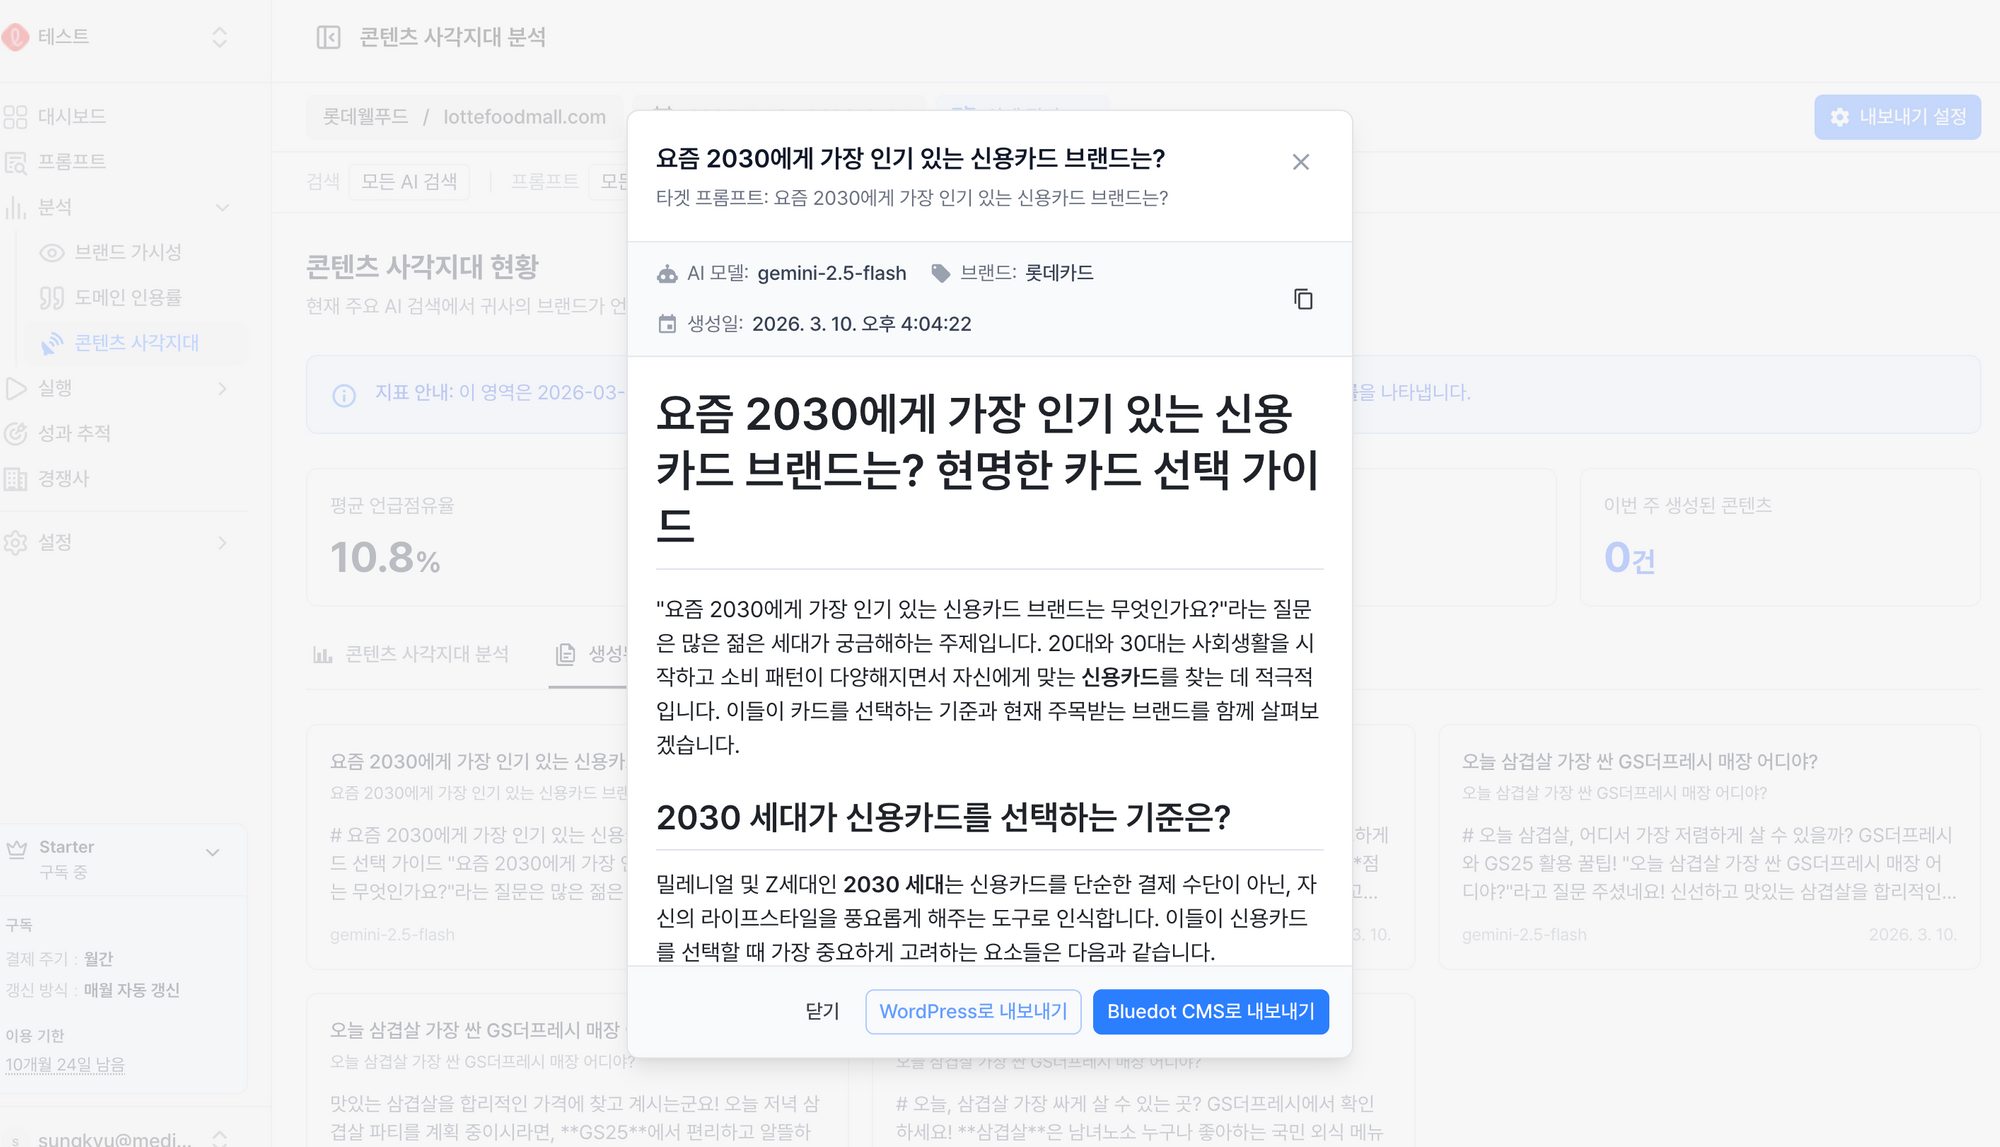Switch to the 생성된 콘텐츠 tab

[x=590, y=653]
